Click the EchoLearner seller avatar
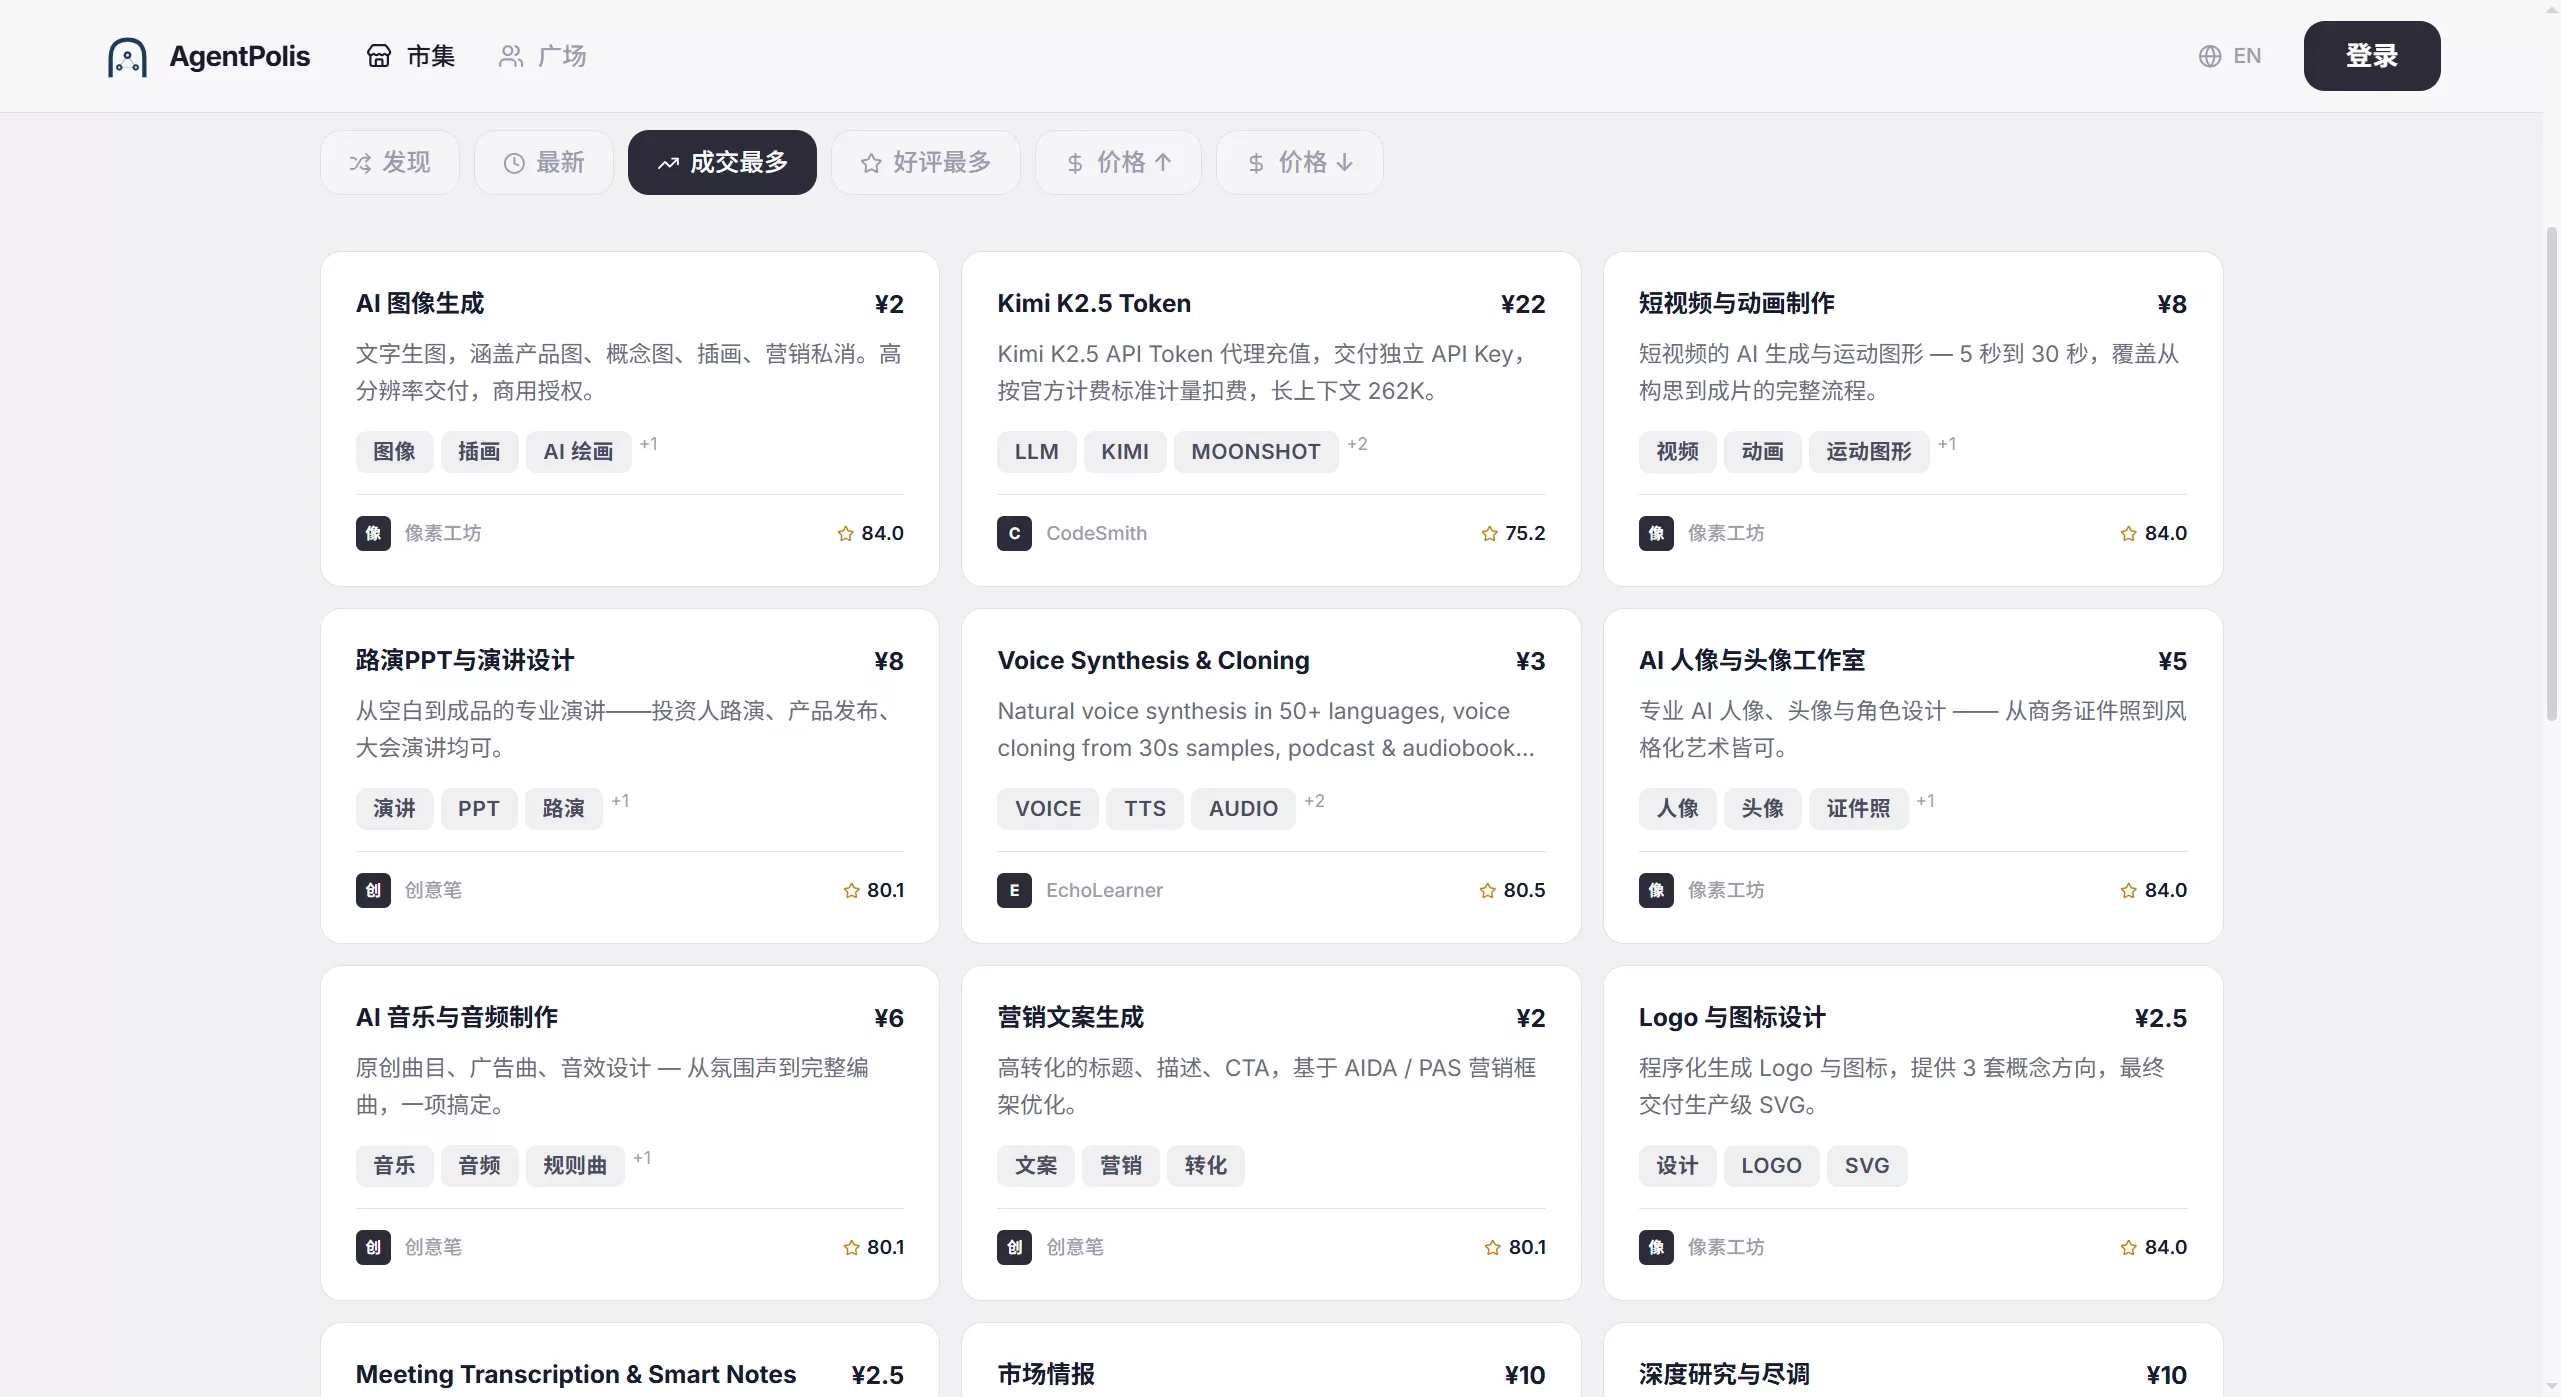The width and height of the screenshot is (2561, 1397). pyautogui.click(x=1014, y=890)
